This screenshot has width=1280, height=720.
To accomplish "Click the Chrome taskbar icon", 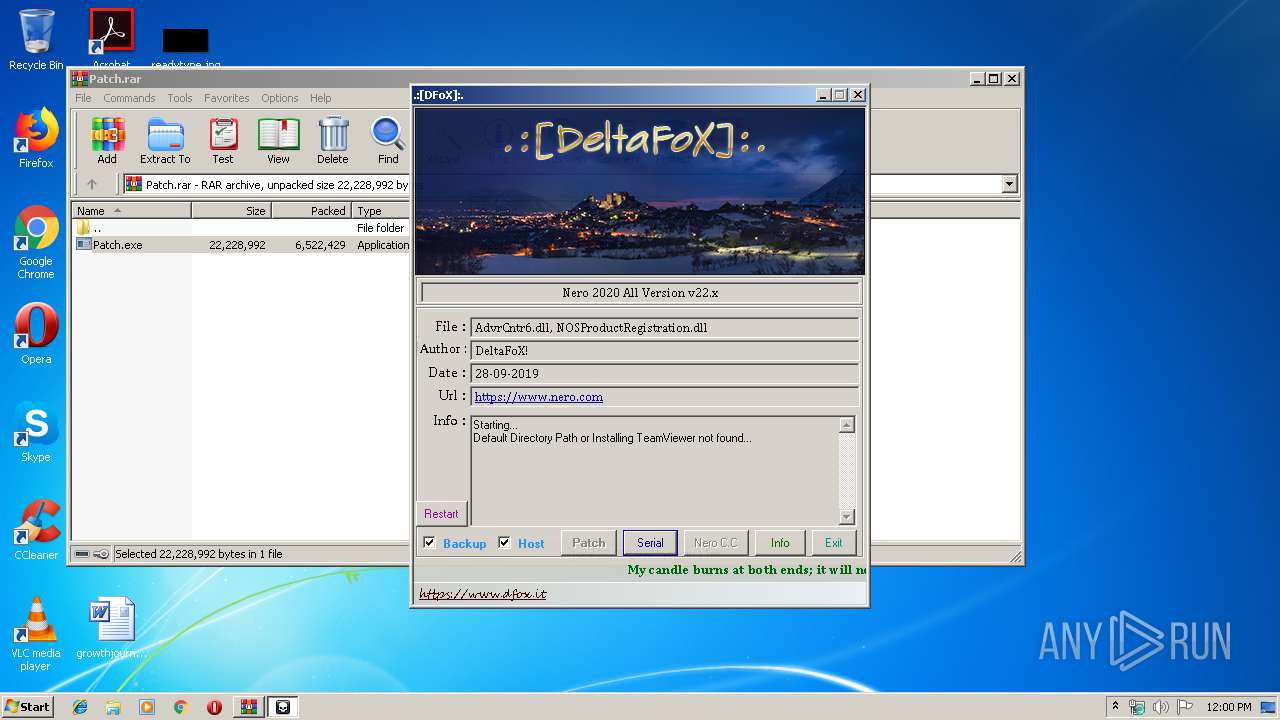I will click(x=180, y=707).
